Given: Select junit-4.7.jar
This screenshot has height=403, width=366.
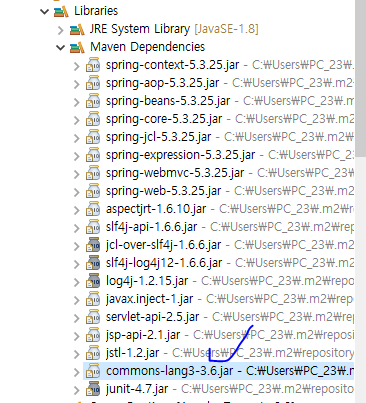Looking at the screenshot, I should pos(137,389).
